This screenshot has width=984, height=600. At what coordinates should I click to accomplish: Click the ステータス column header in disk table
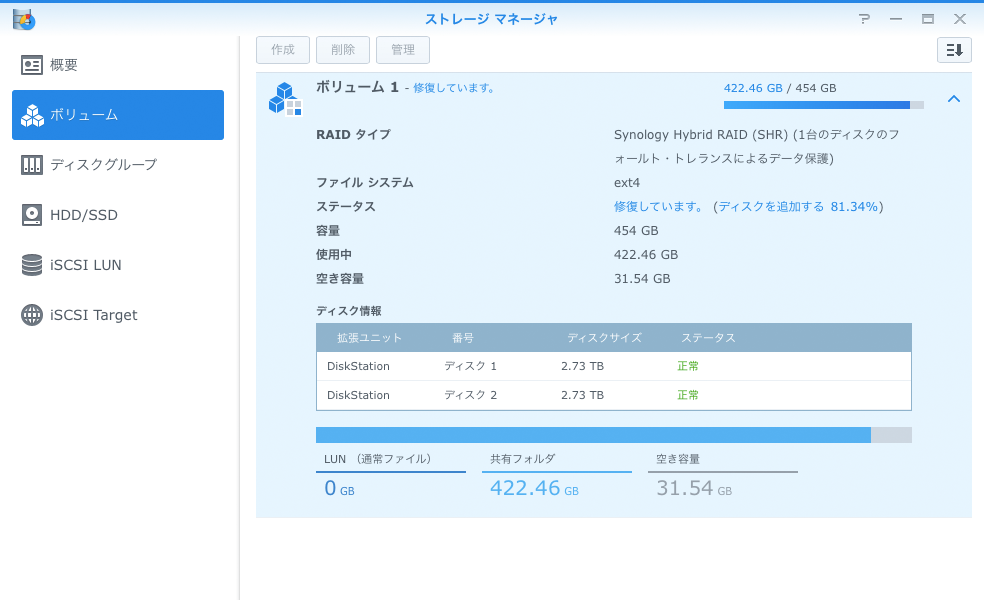708,338
